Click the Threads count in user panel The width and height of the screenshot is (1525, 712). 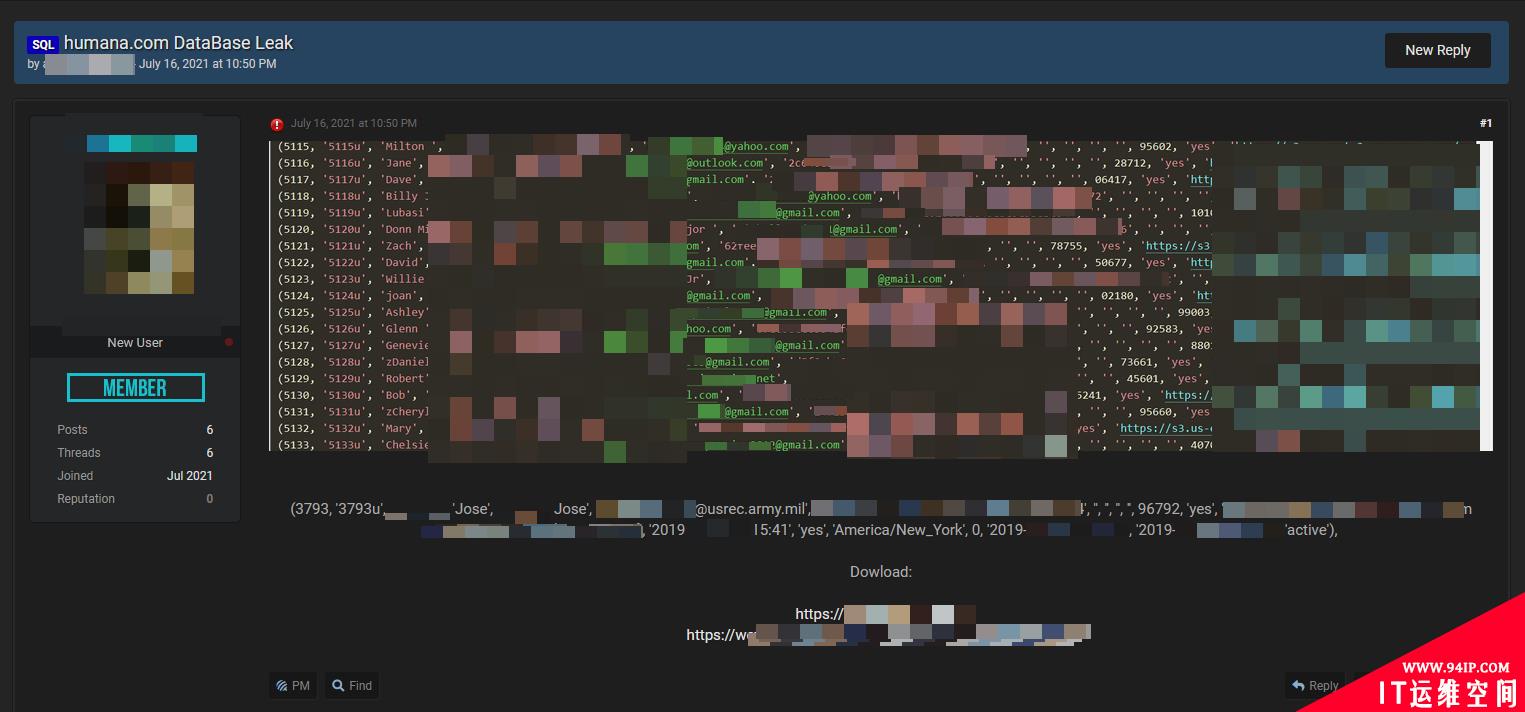pyautogui.click(x=209, y=453)
